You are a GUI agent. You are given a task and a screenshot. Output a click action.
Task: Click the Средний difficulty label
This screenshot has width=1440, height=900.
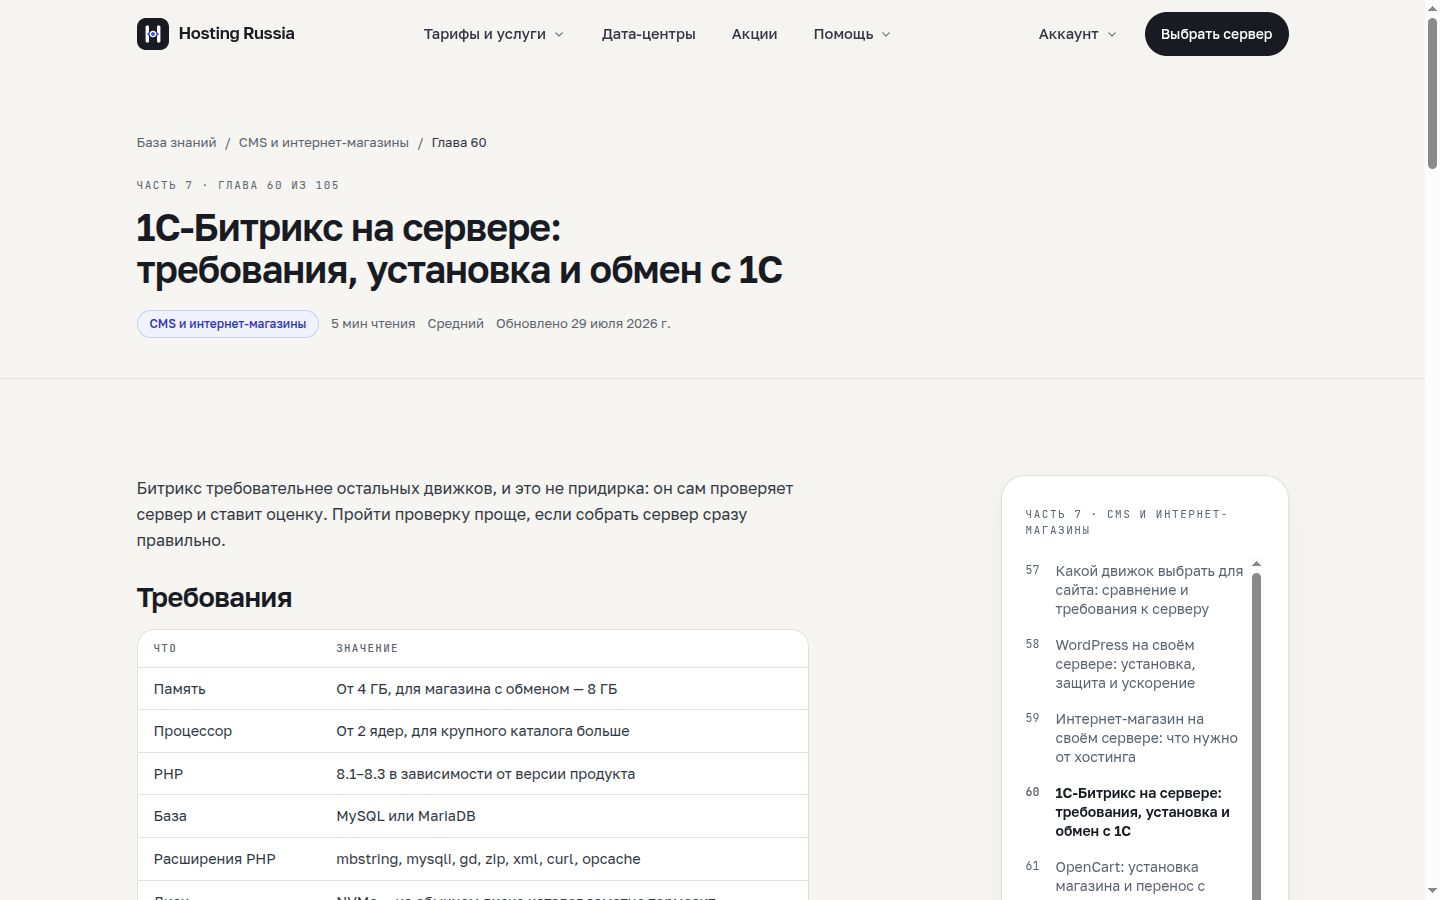[456, 324]
